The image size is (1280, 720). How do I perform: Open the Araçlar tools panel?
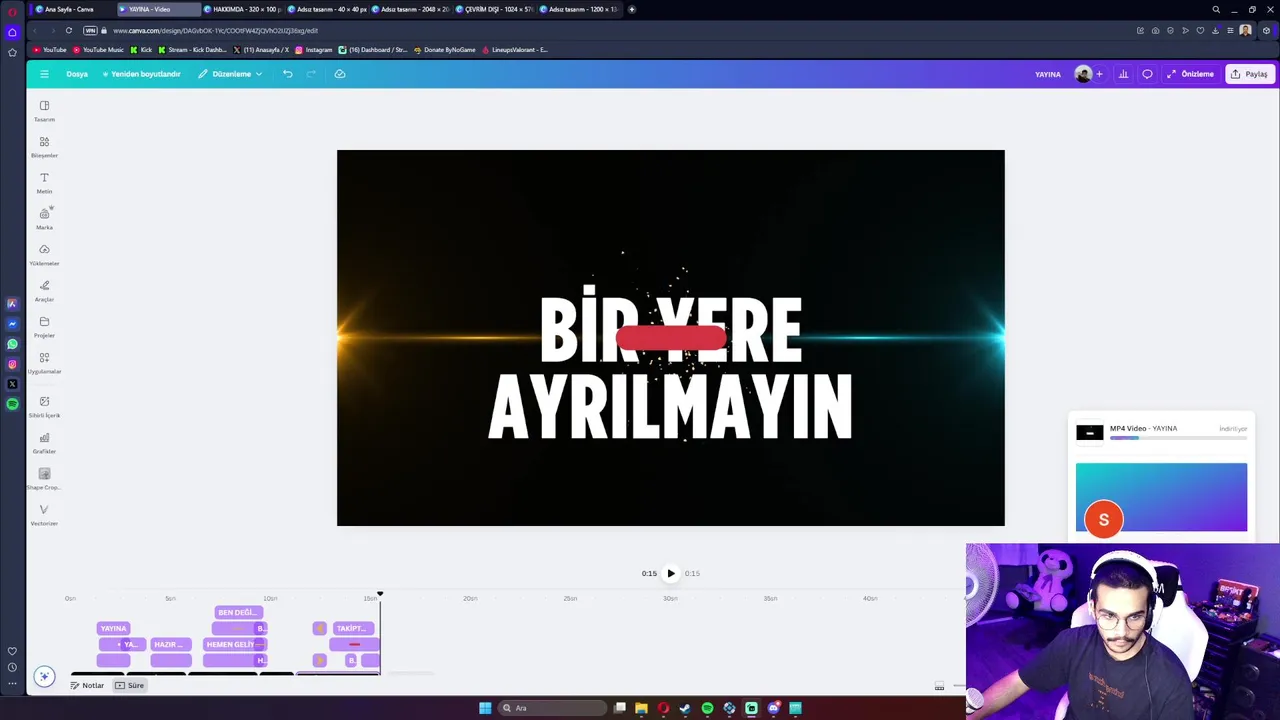tap(44, 291)
